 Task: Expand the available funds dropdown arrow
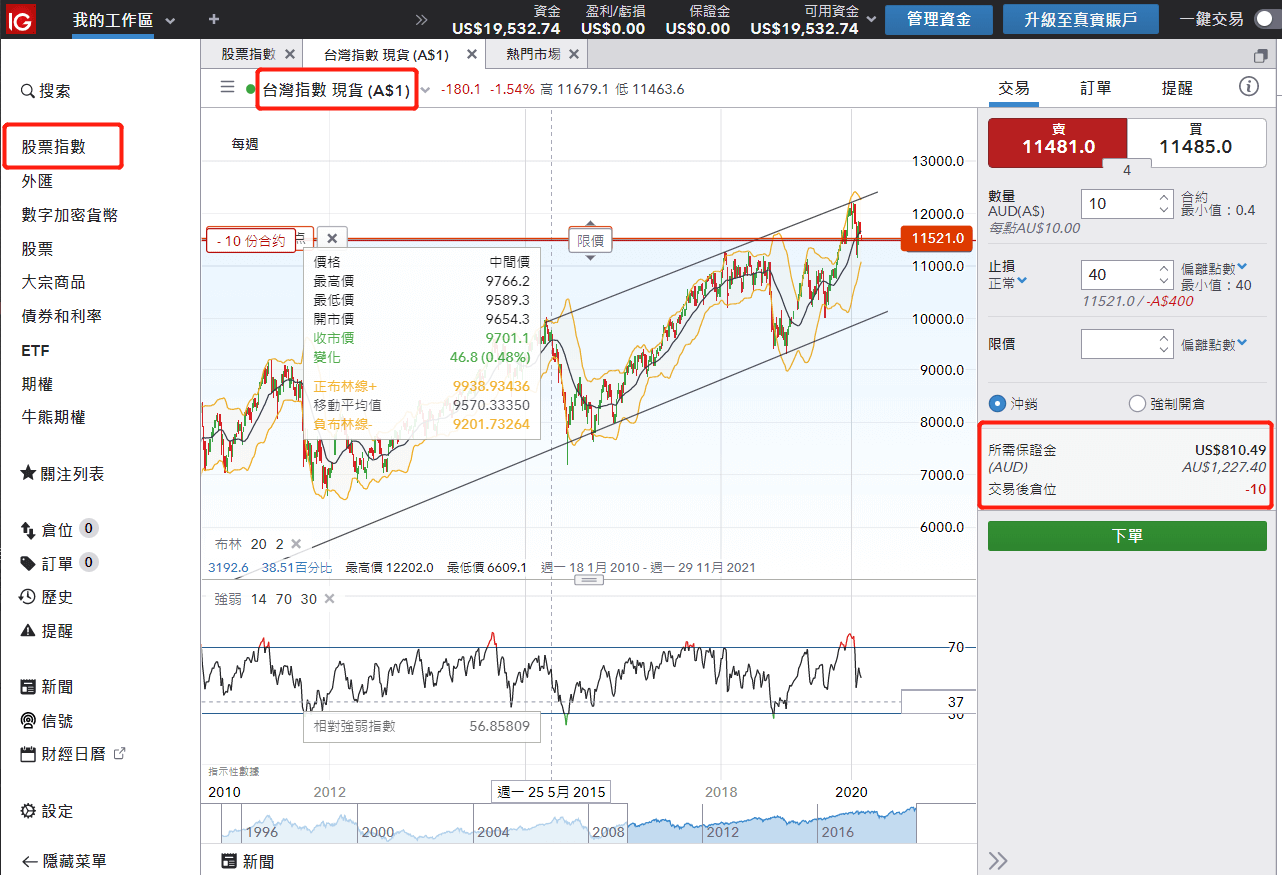(x=872, y=20)
